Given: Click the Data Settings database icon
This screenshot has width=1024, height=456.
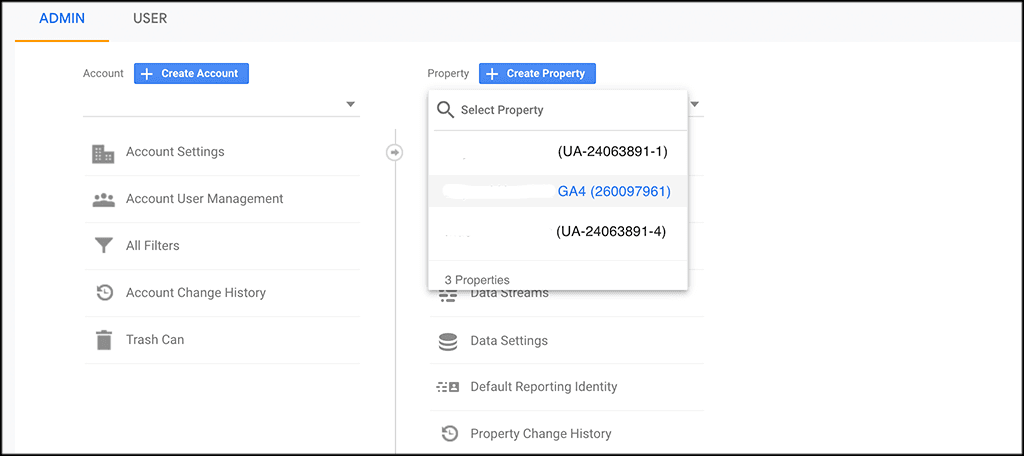Looking at the screenshot, I should pyautogui.click(x=448, y=341).
